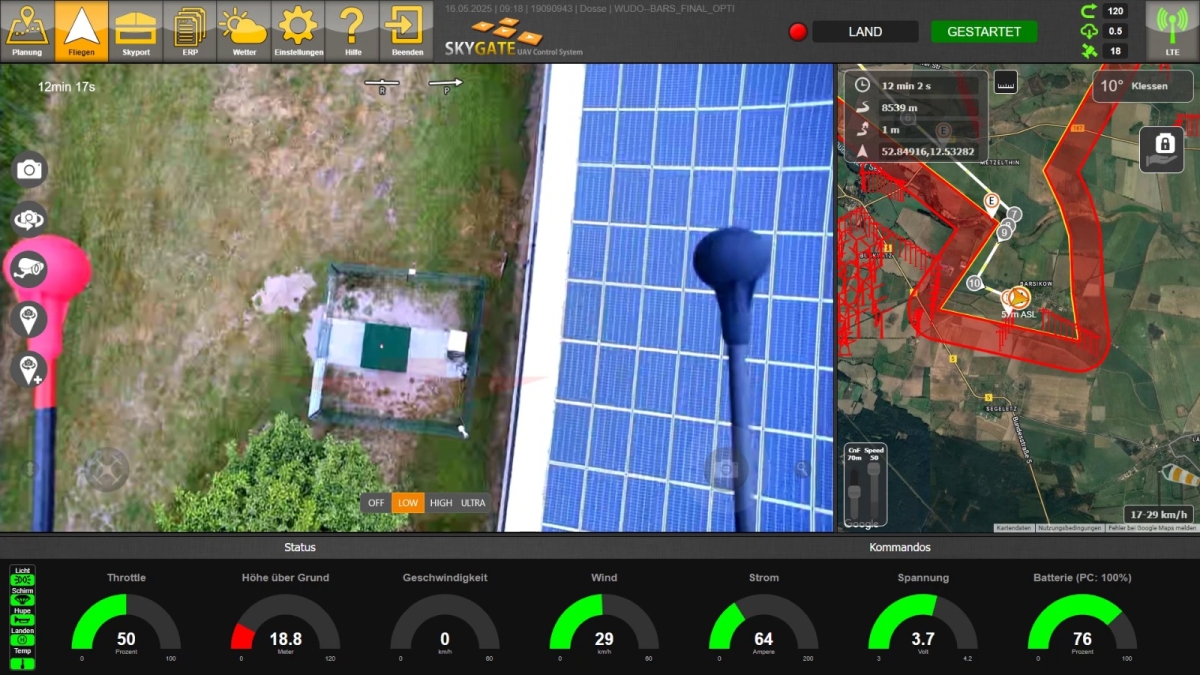
Task: Click the ruler measurement icon on the map
Action: [1005, 82]
